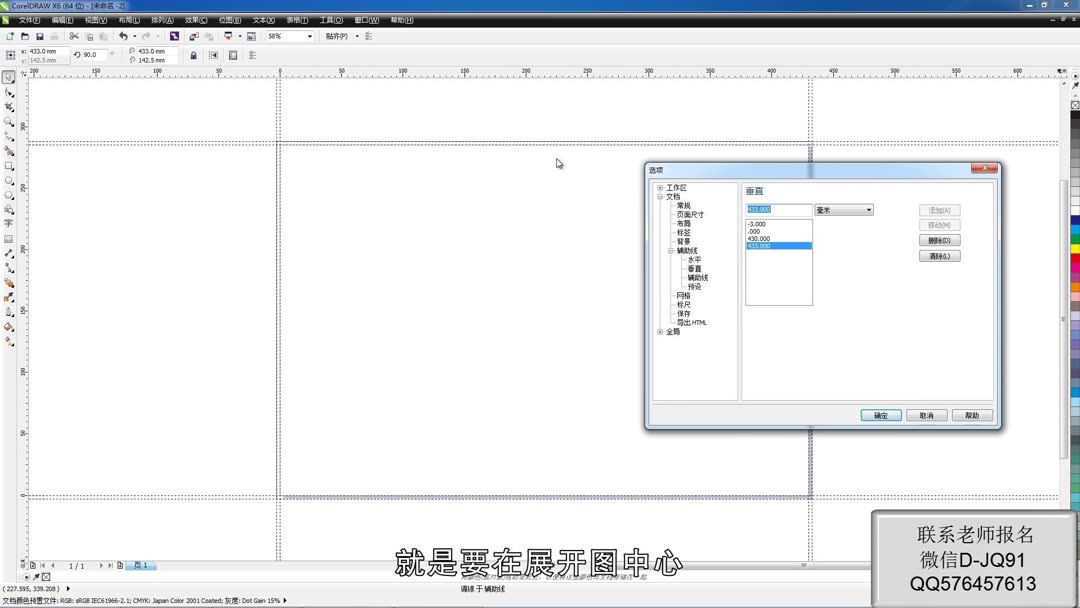Open the 工具(O) menu
Screen dimensions: 1080x608
[330, 19]
